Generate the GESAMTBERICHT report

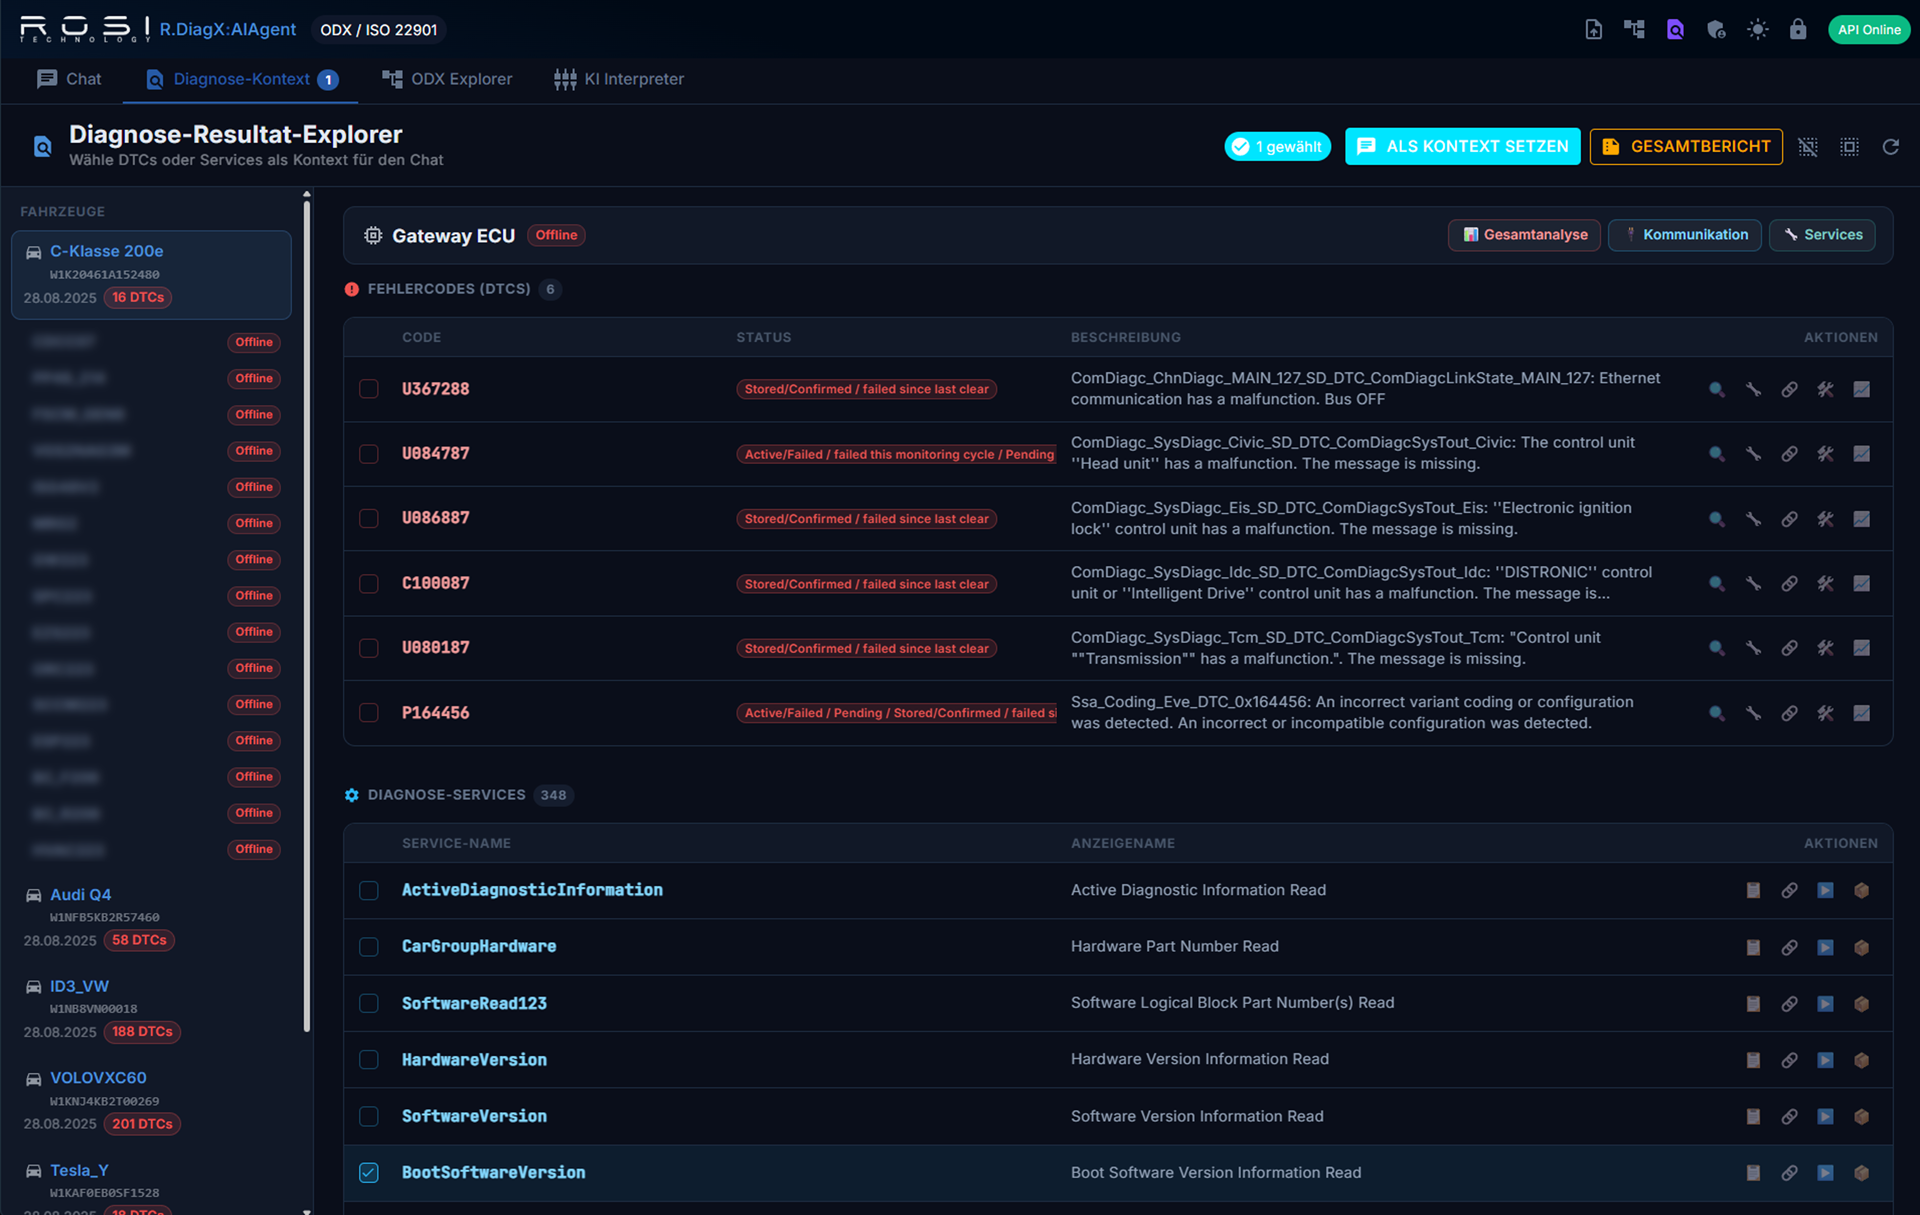tap(1686, 147)
